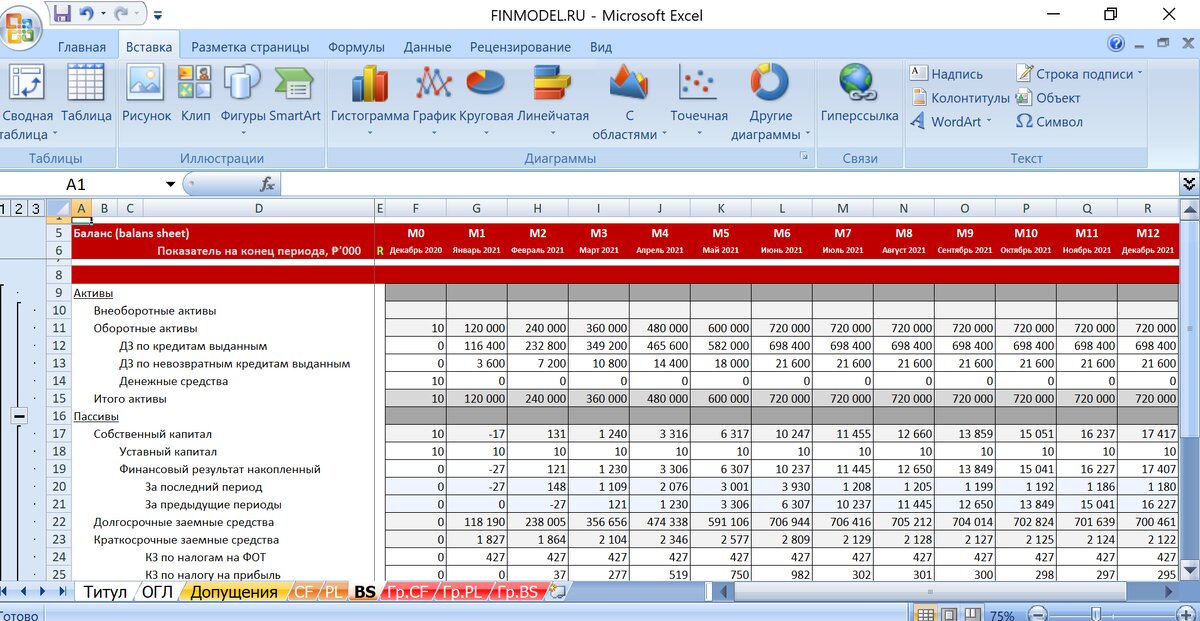The height and width of the screenshot is (621, 1200).
Task: Select row header 15
Action: point(58,398)
